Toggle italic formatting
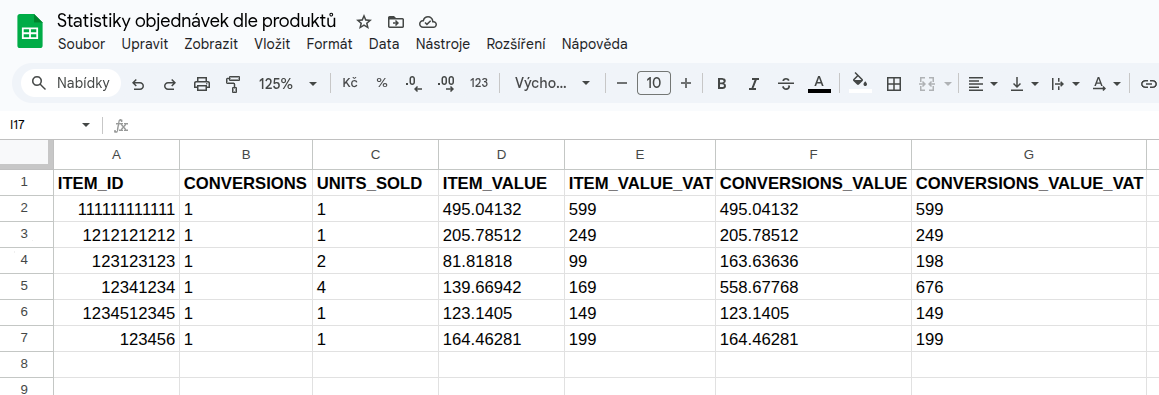This screenshot has width=1159, height=395. 754,84
